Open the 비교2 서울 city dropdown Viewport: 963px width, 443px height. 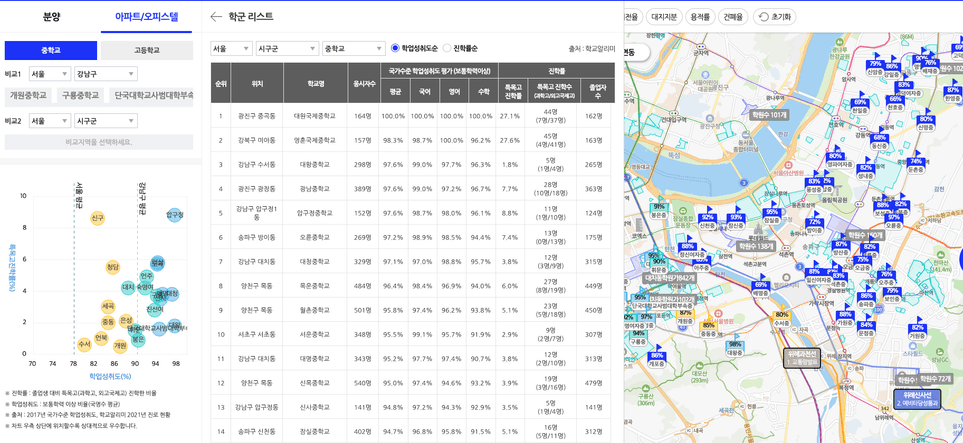tap(49, 121)
